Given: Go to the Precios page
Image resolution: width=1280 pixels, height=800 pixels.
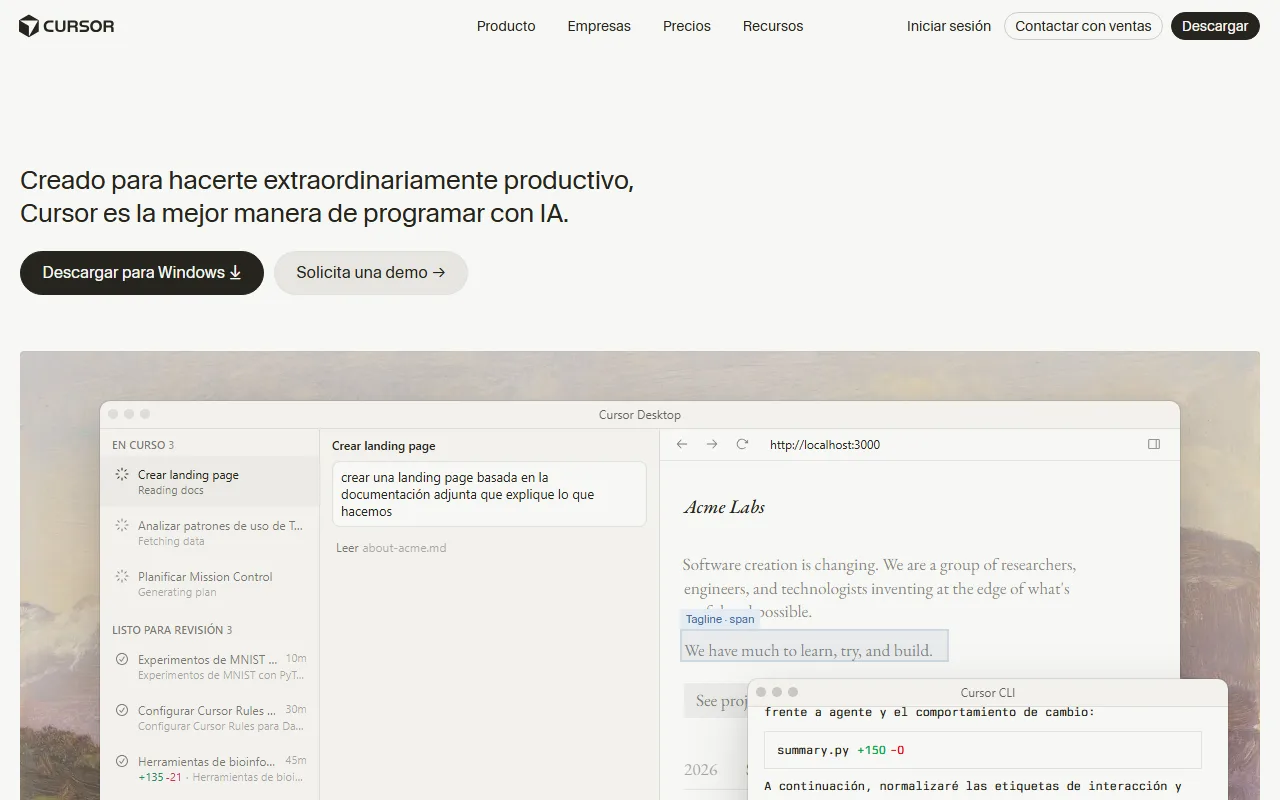Looking at the screenshot, I should (687, 26).
